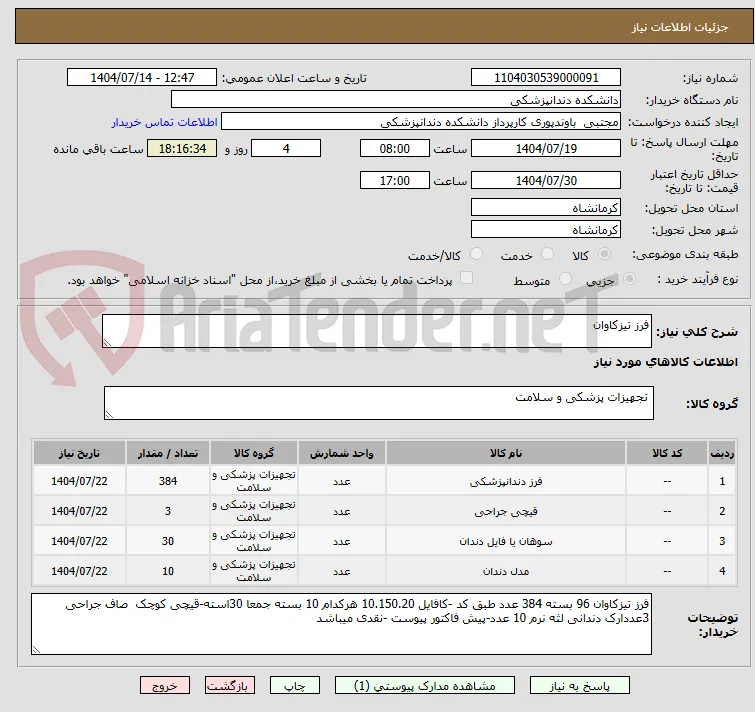Click the چاپ print button
The image size is (755, 712).
294,685
